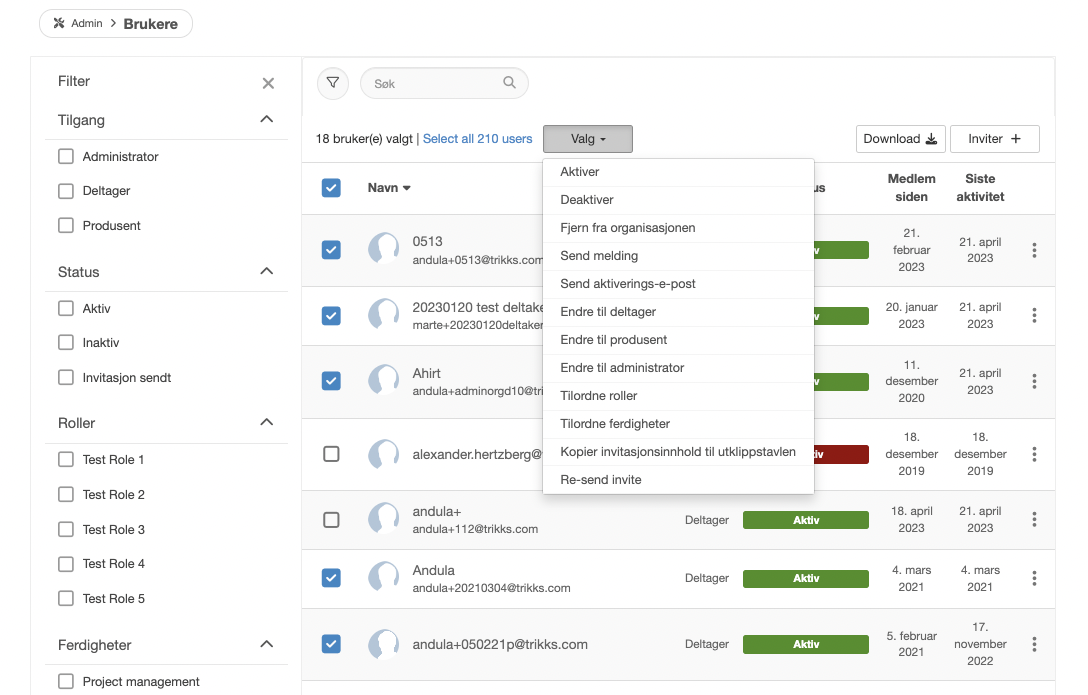
Task: Choose Deaktiver from the Valg menu
Action: 587,200
